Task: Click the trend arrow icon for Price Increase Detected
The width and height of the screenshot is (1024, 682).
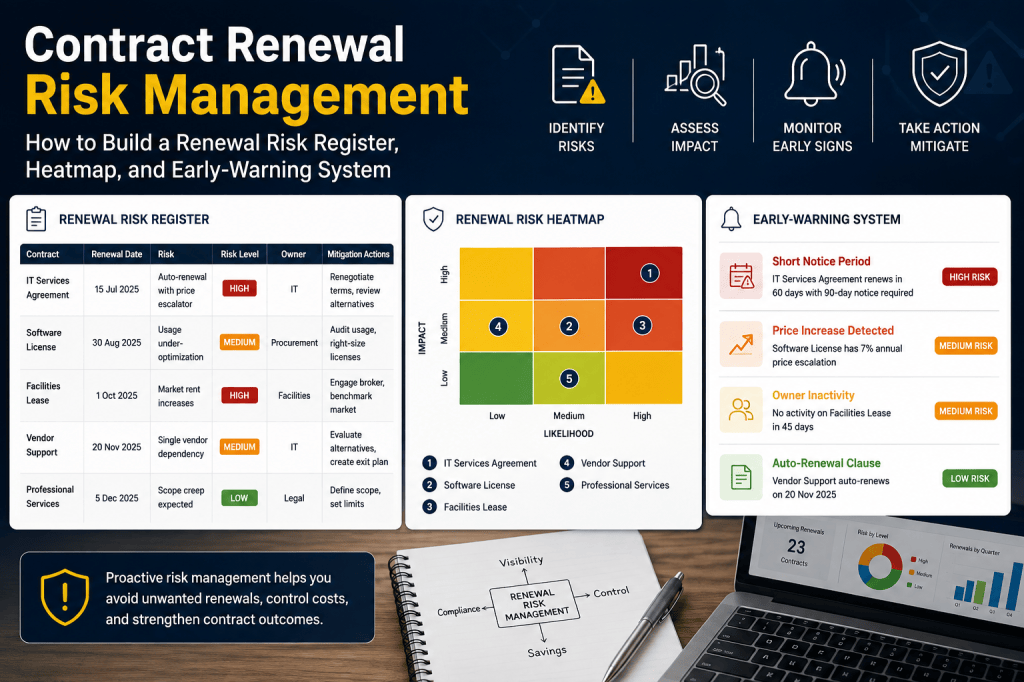Action: [x=741, y=344]
